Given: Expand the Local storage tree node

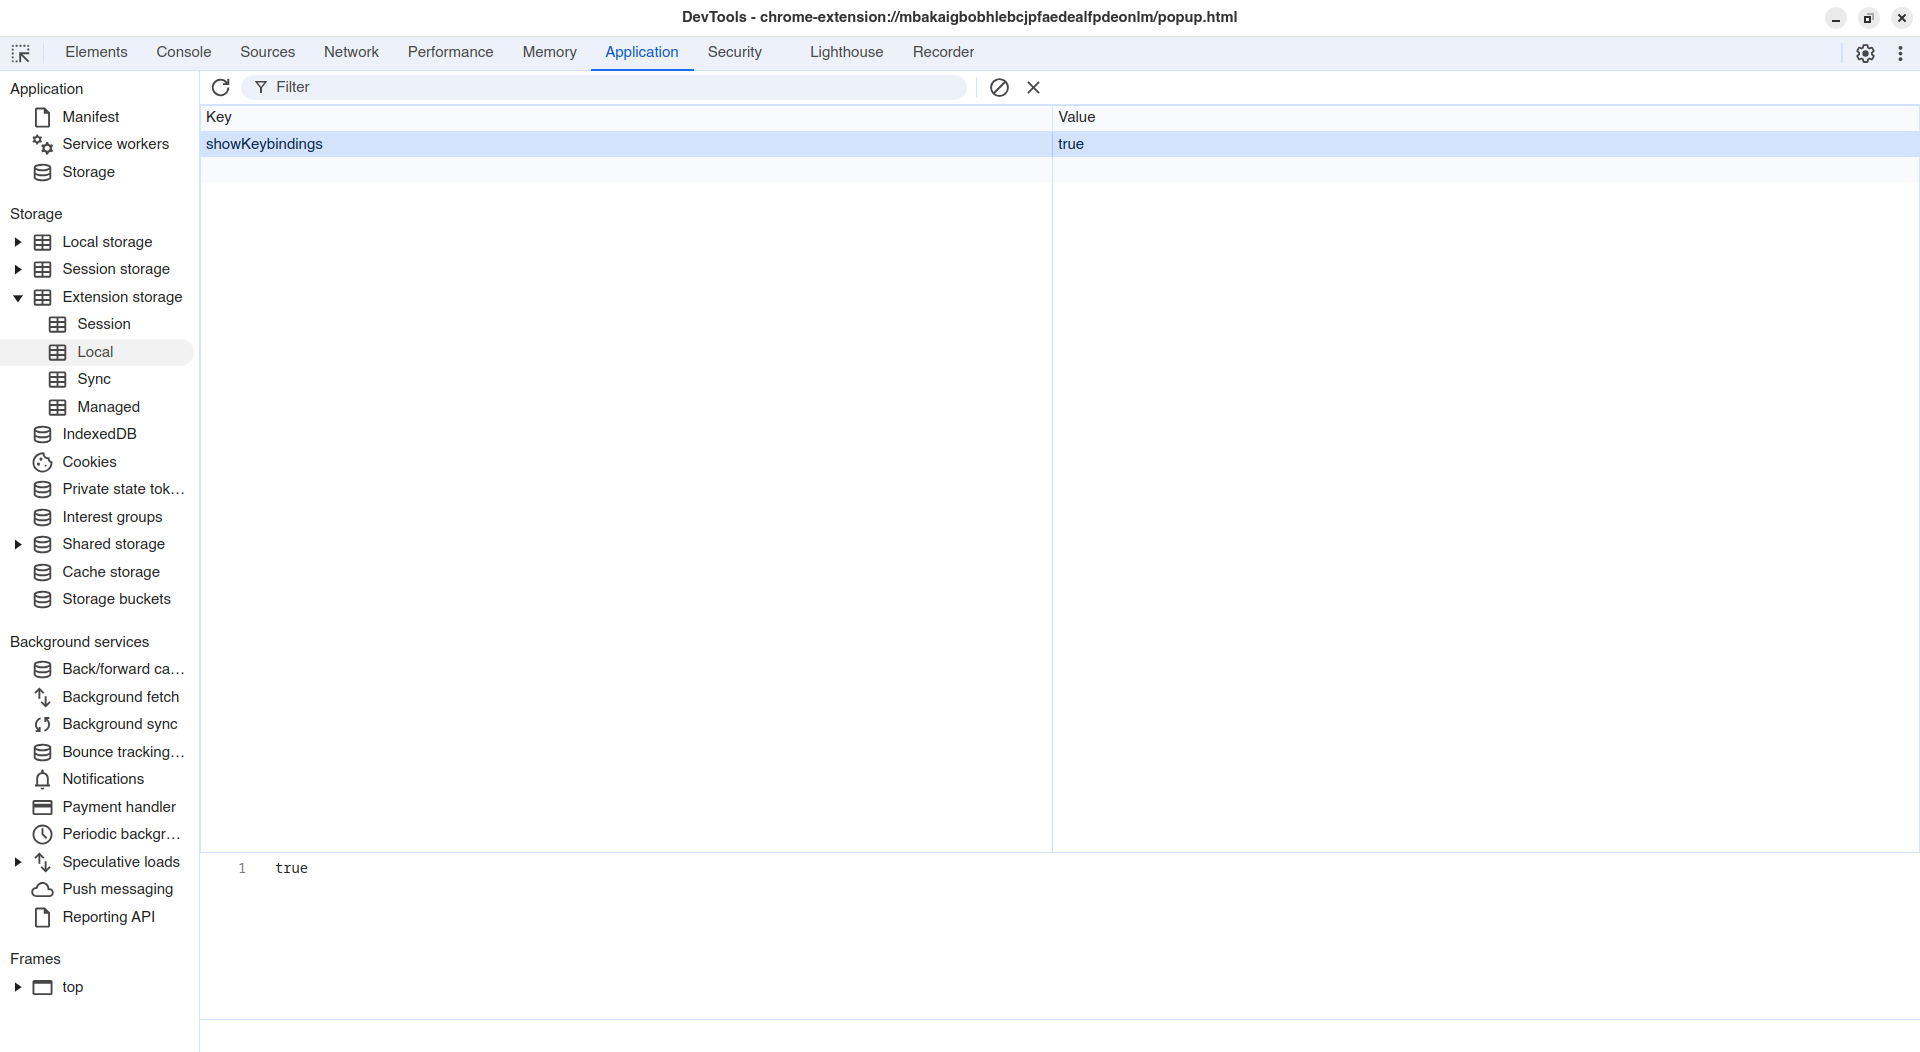Looking at the screenshot, I should point(18,242).
